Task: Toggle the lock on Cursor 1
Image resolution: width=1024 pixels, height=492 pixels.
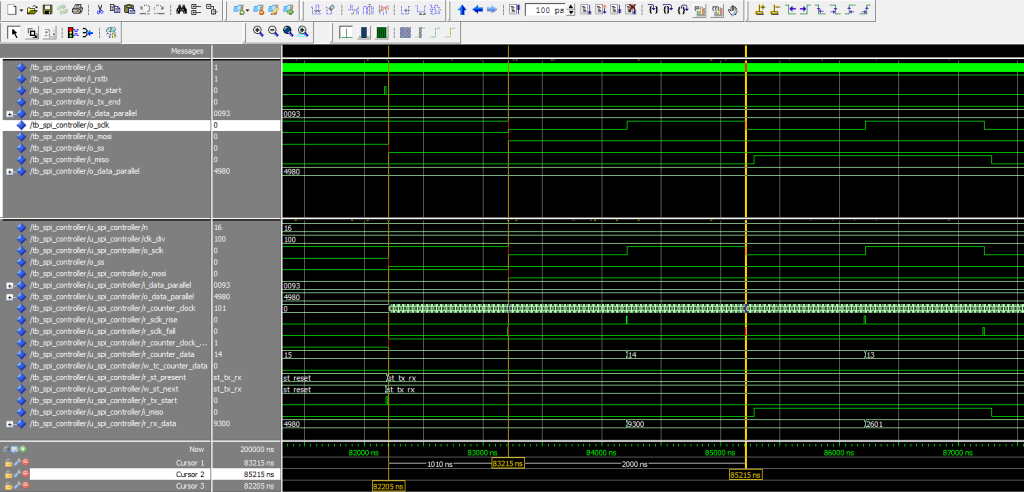Action: [x=9, y=462]
